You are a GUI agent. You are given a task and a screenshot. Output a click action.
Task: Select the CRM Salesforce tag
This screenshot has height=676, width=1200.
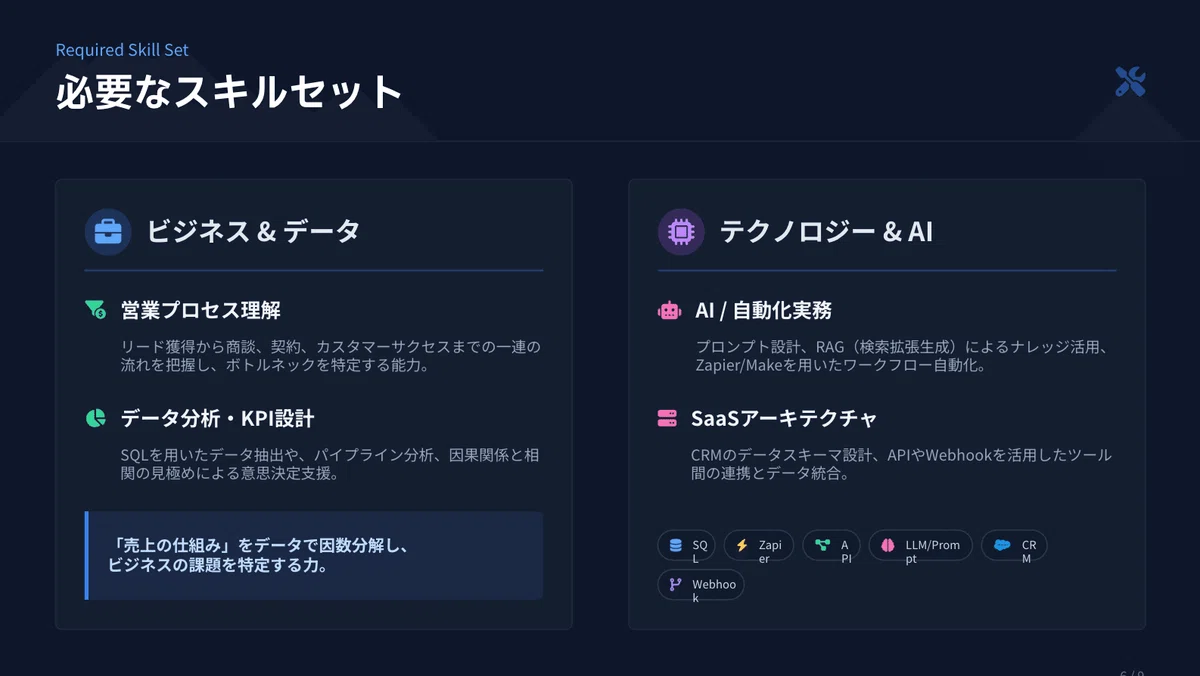1014,545
